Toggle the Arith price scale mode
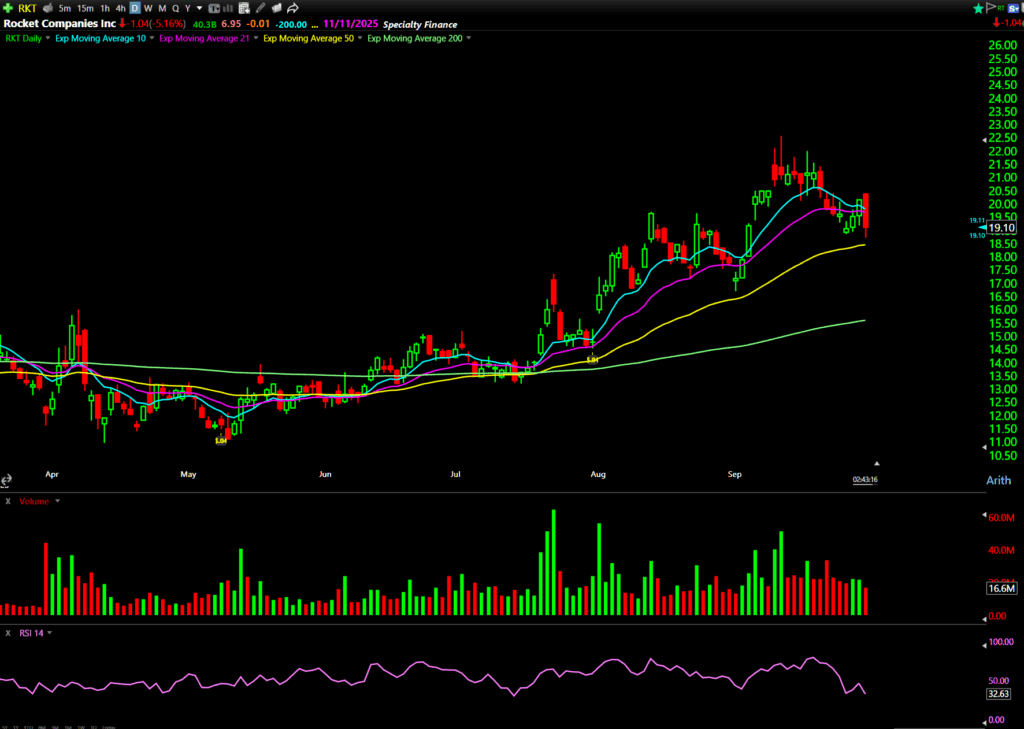 [998, 481]
